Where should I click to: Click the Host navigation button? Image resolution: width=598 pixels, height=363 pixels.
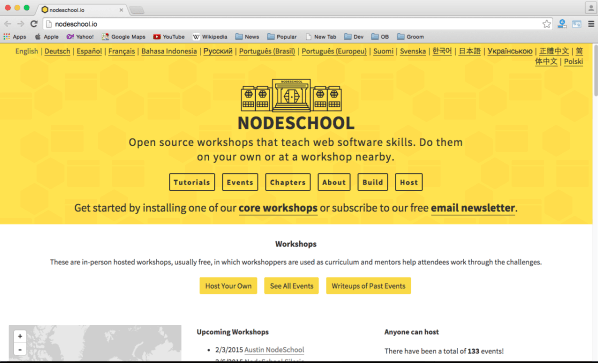point(409,182)
